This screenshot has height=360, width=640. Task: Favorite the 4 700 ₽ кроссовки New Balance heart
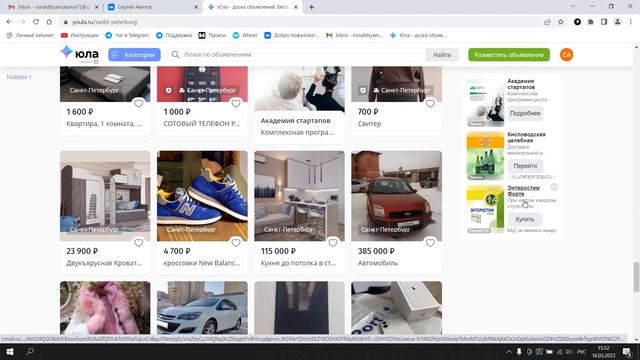(236, 243)
